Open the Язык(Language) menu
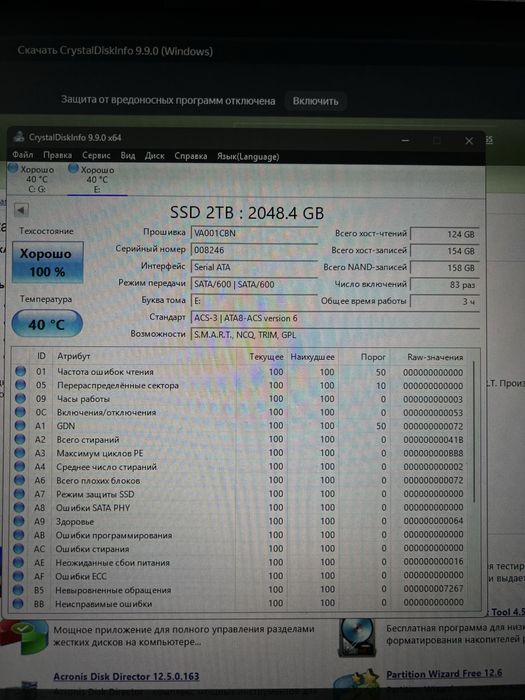Viewport: 525px width, 700px height. point(248,157)
